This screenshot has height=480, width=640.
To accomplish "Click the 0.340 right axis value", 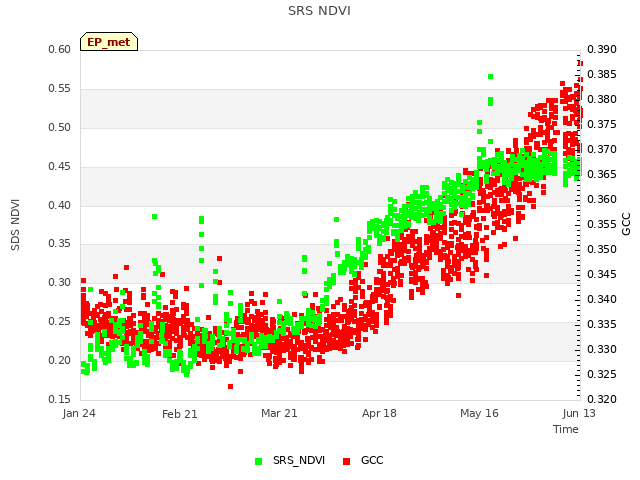I will tap(602, 299).
